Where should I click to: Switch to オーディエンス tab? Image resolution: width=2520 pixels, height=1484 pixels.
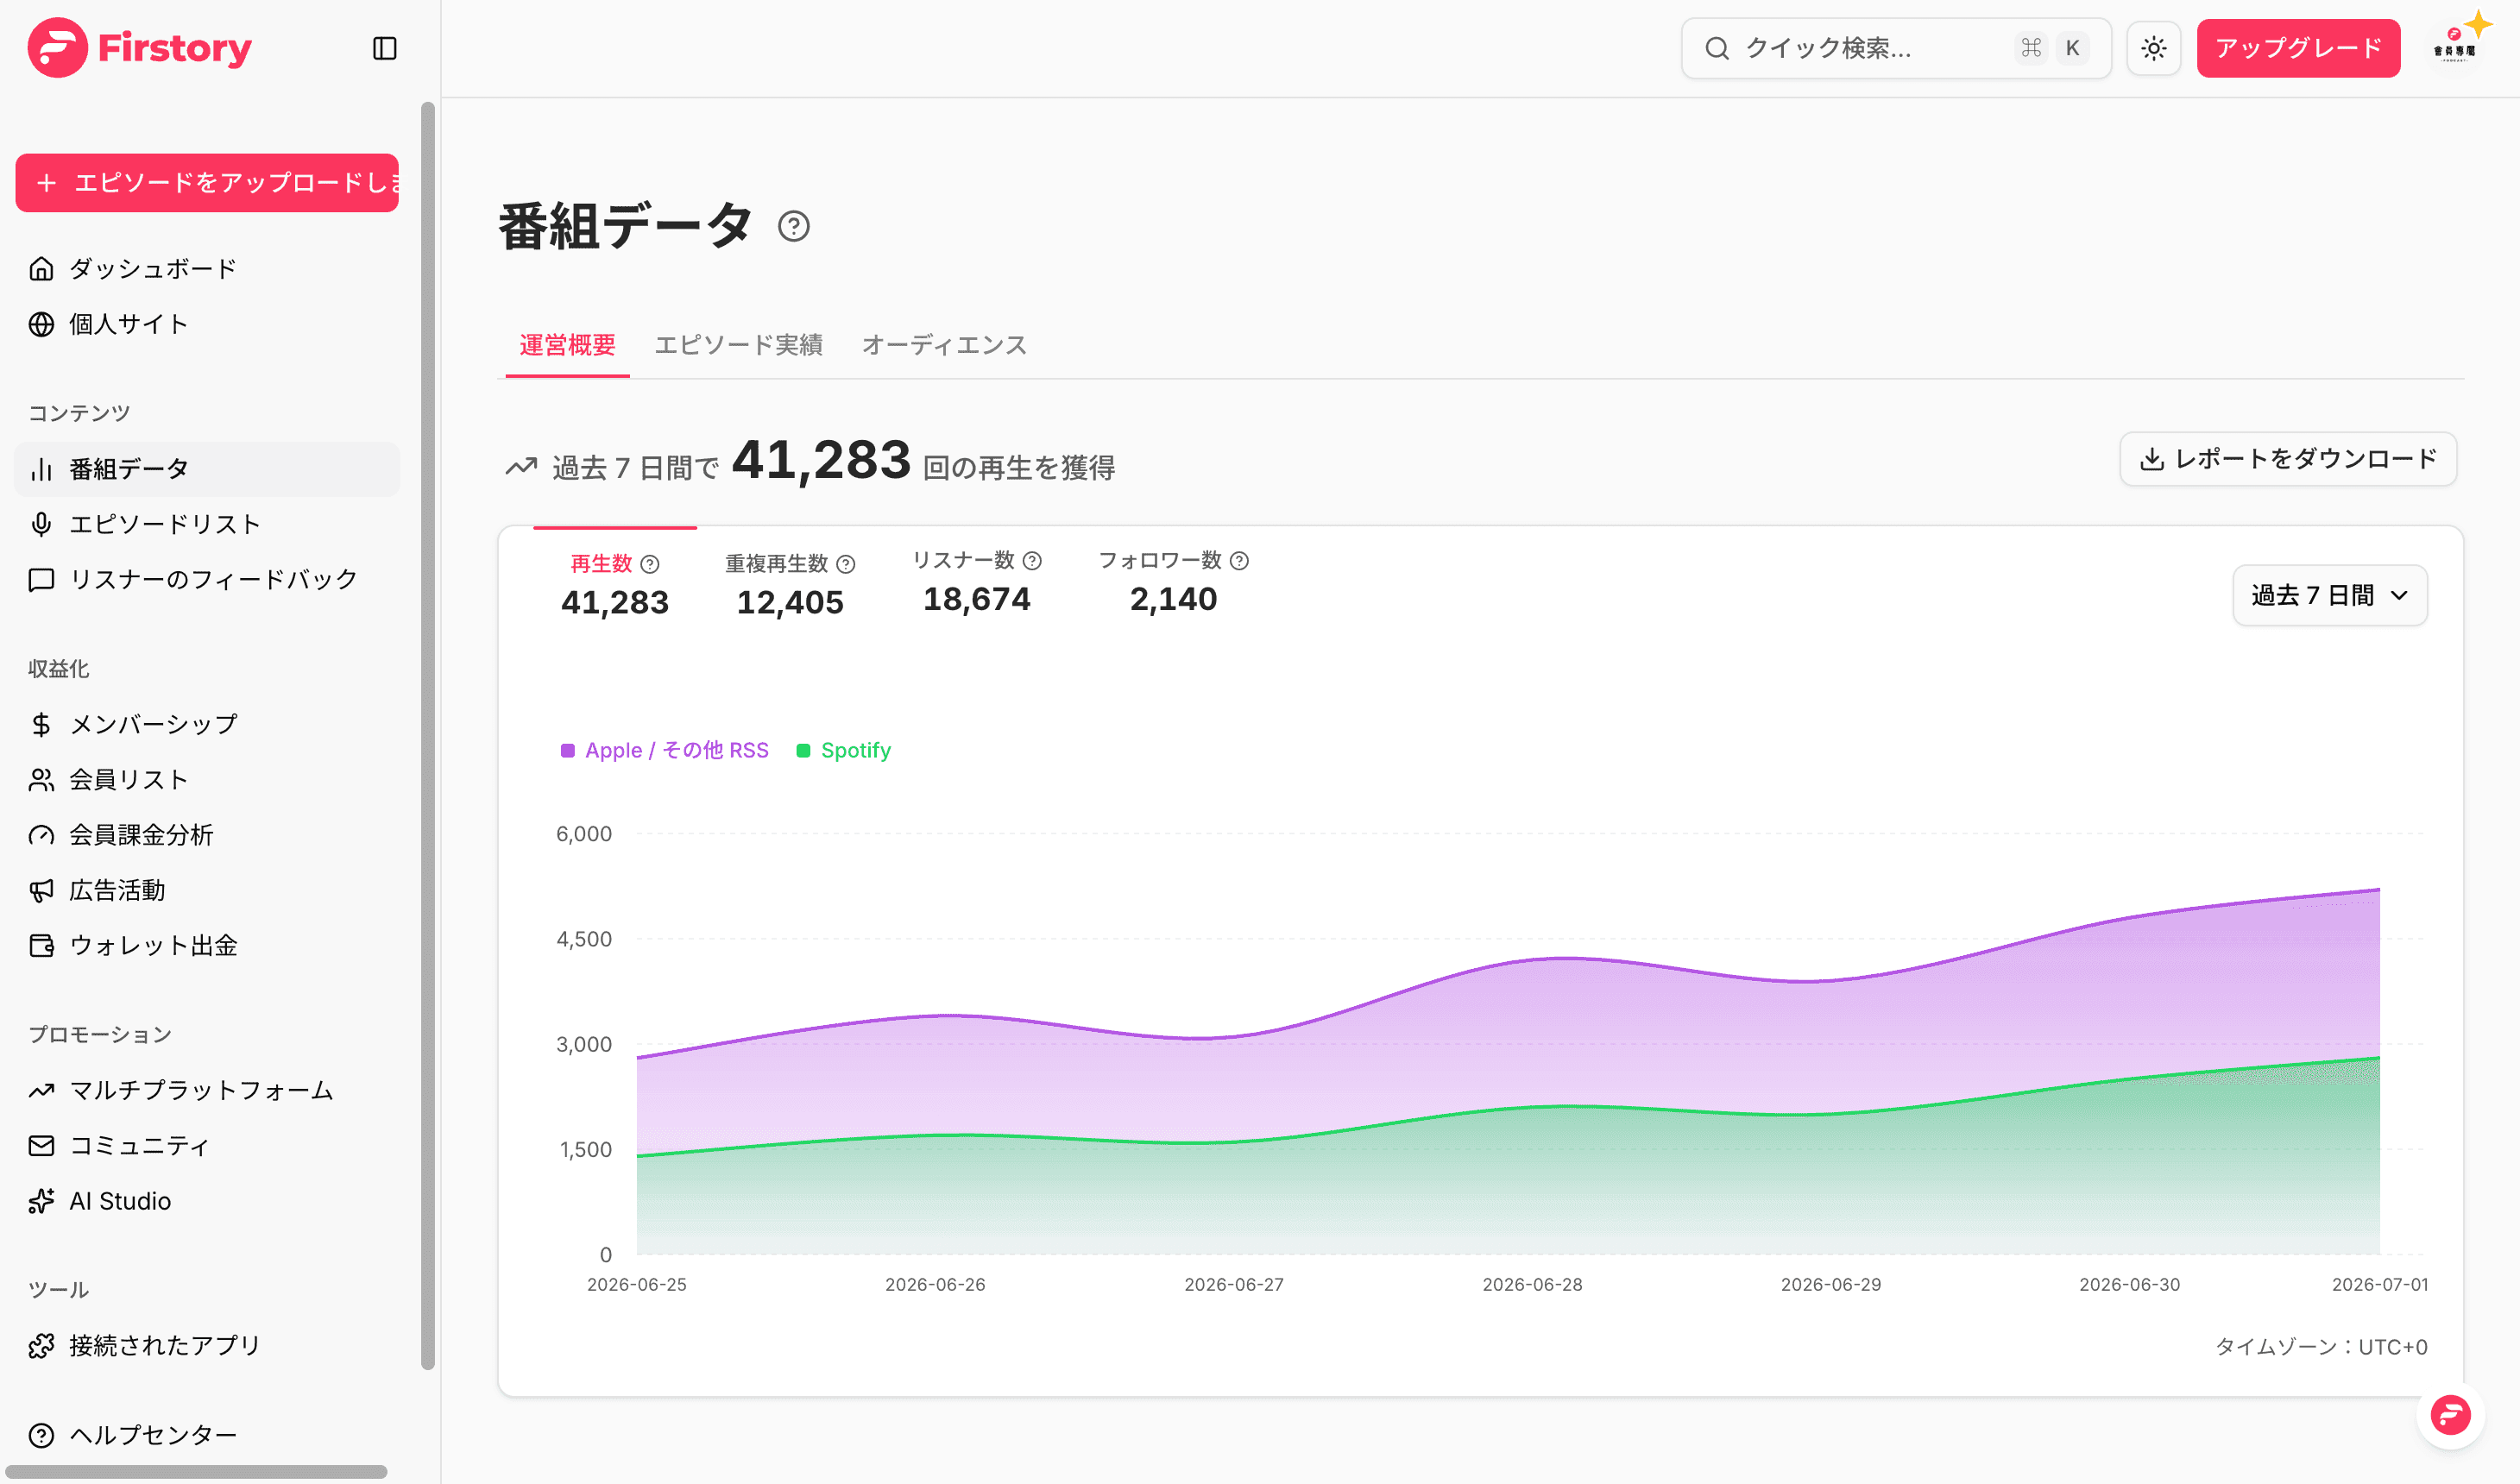click(944, 345)
